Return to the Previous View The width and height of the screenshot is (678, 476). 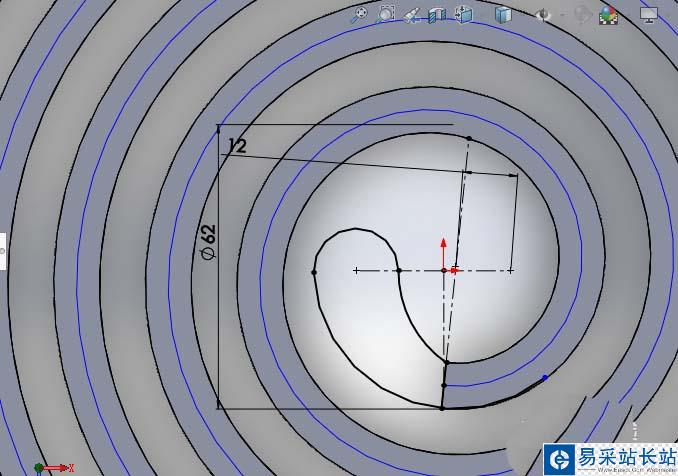point(411,16)
